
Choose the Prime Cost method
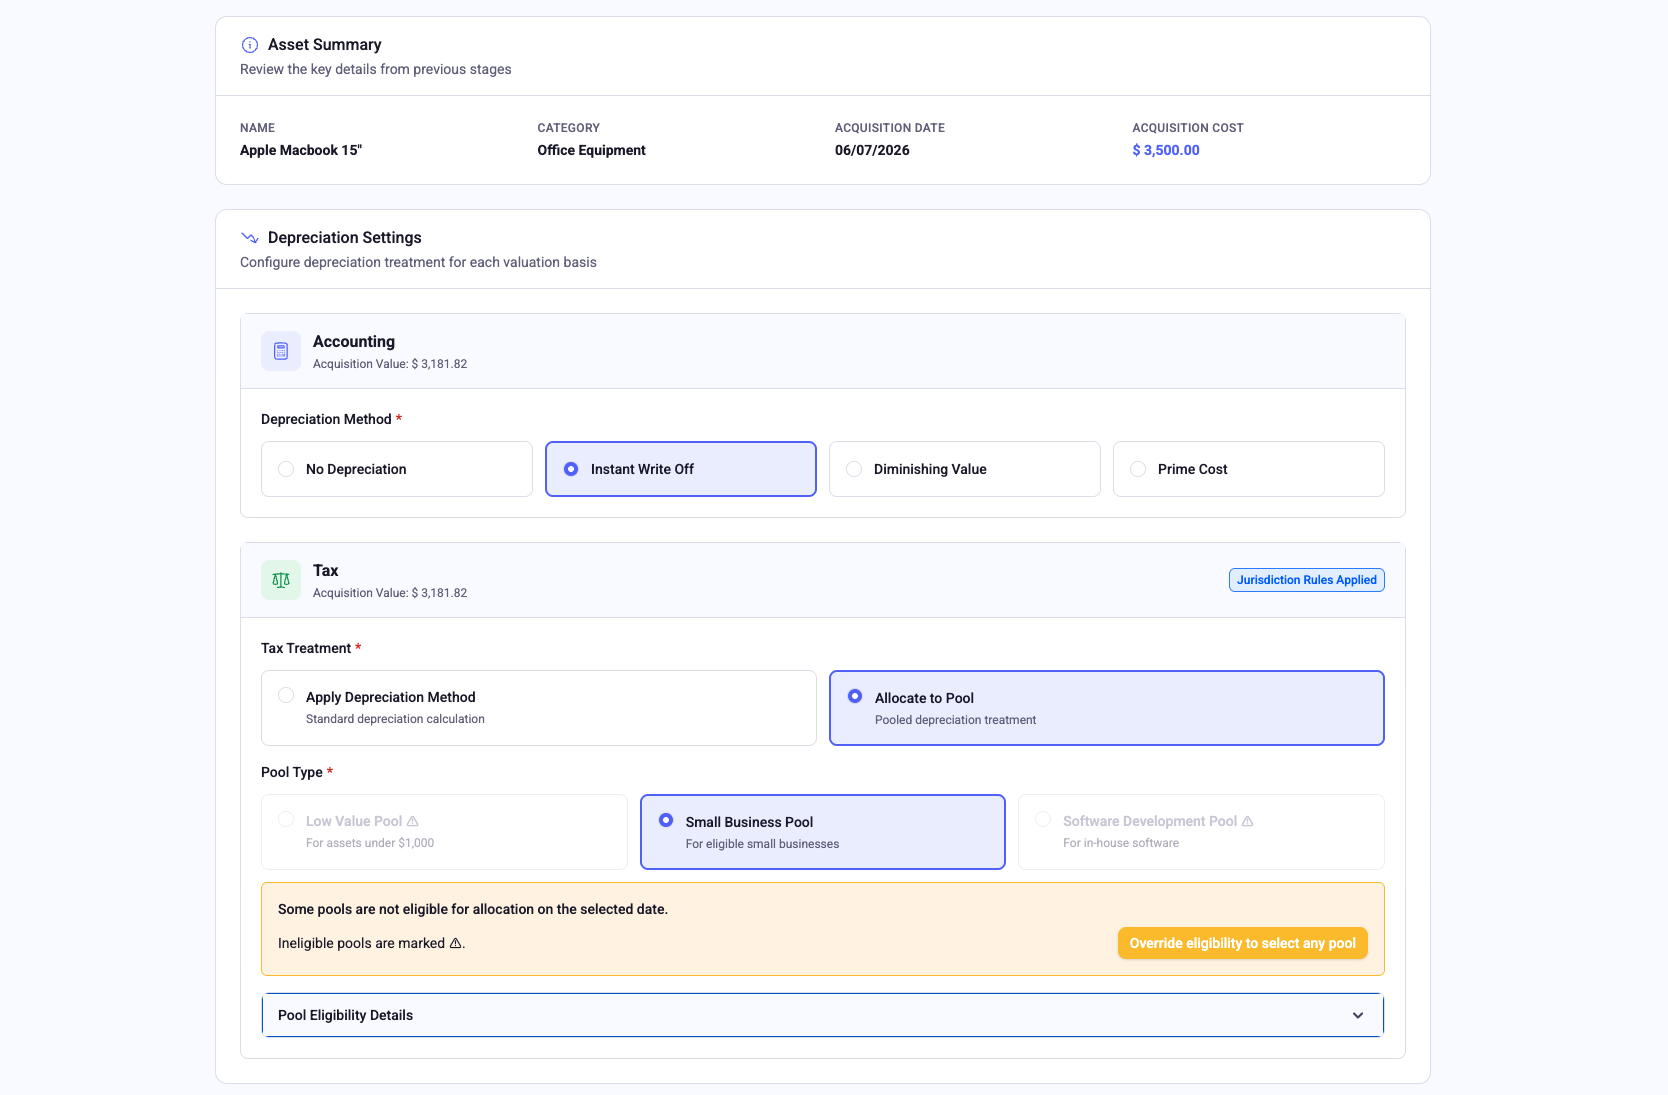(1249, 469)
